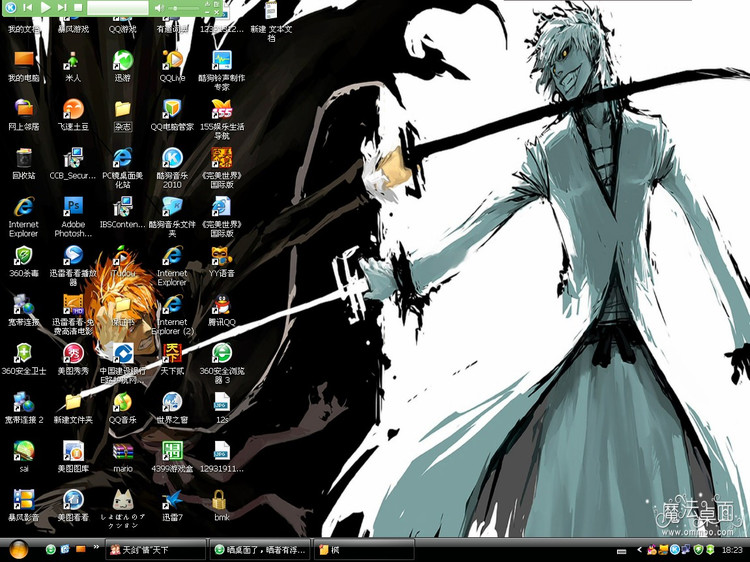Open 12931911... JPG file

click(221, 456)
